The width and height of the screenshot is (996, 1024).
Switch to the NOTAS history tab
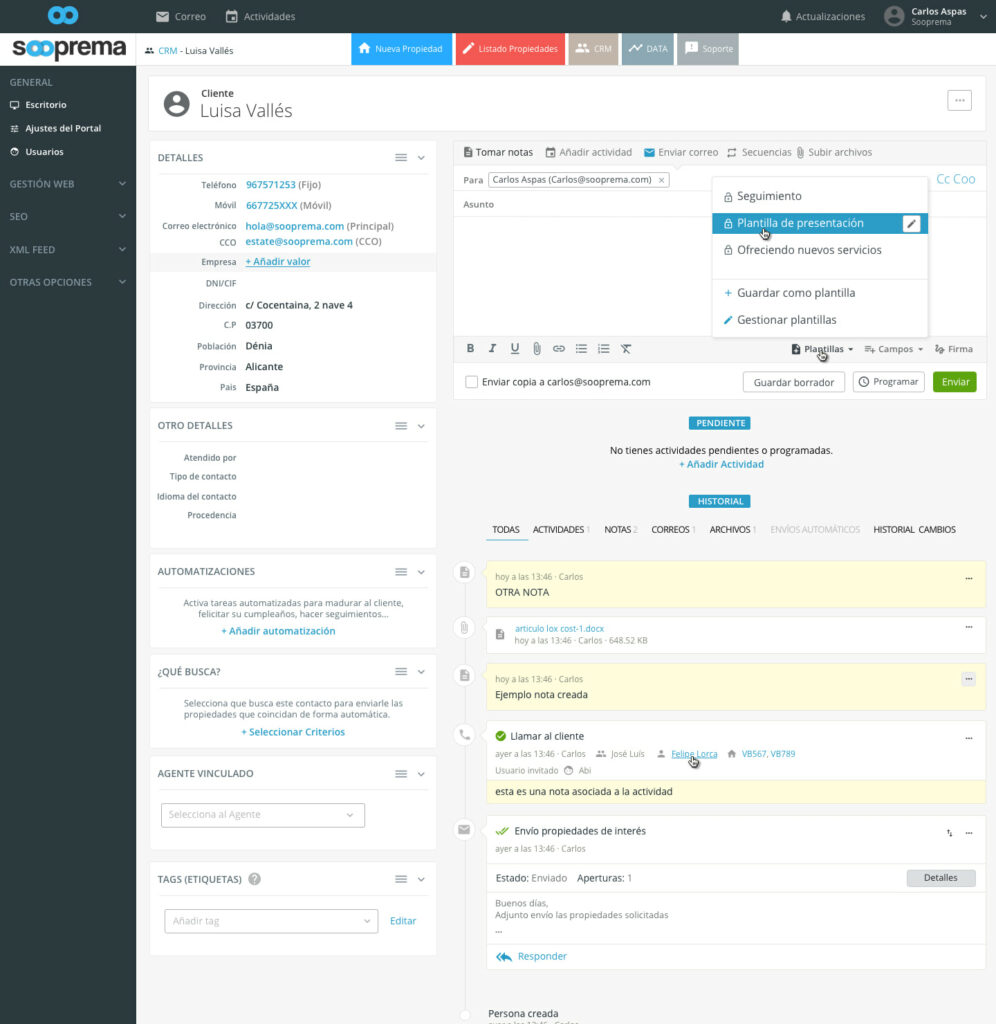[620, 530]
